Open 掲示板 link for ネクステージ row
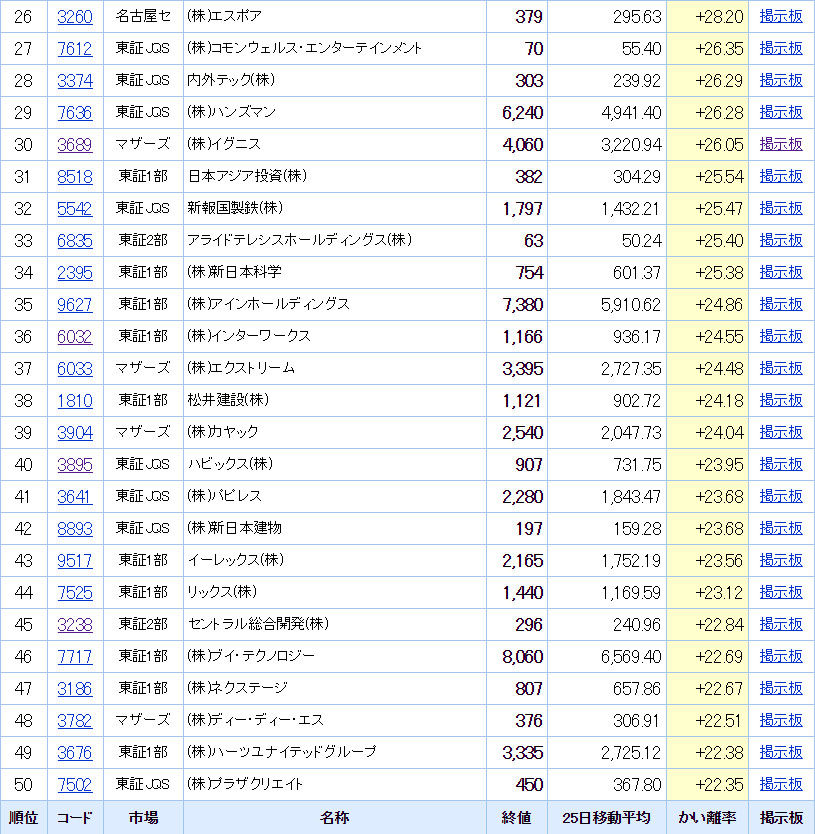Image resolution: width=815 pixels, height=834 pixels. (781, 688)
